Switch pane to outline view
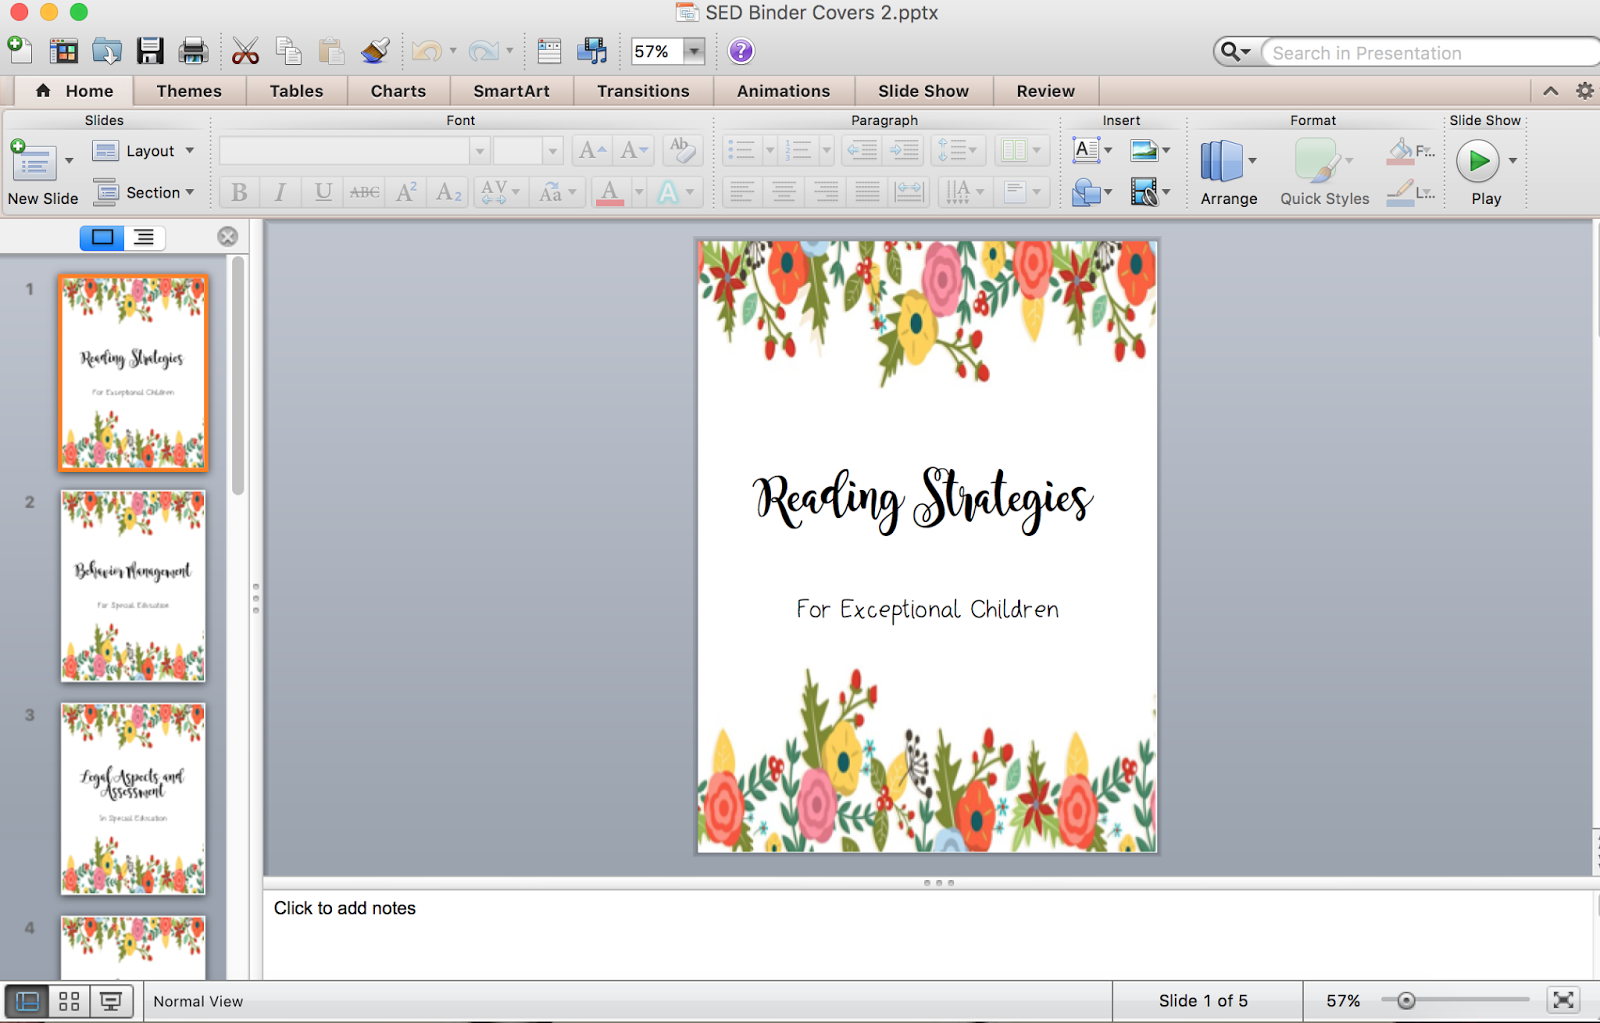The width and height of the screenshot is (1600, 1023). (x=145, y=237)
